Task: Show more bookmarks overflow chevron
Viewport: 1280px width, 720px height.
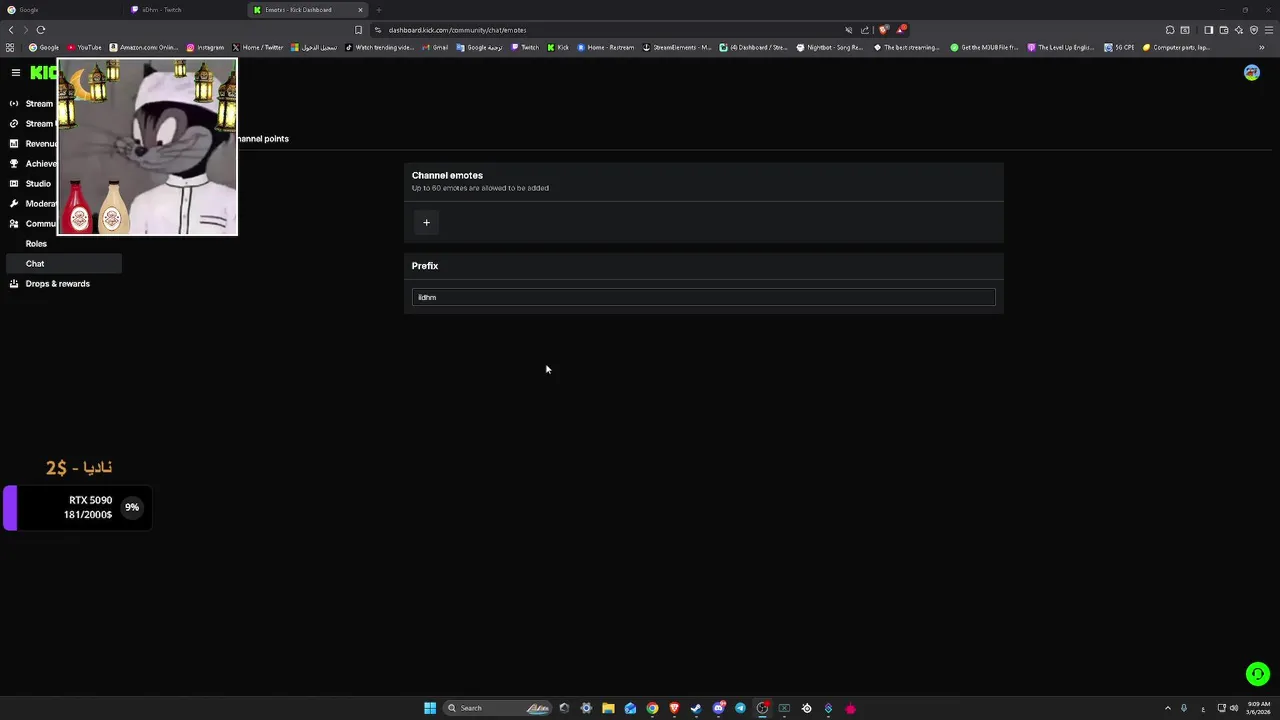Action: coord(1262,47)
